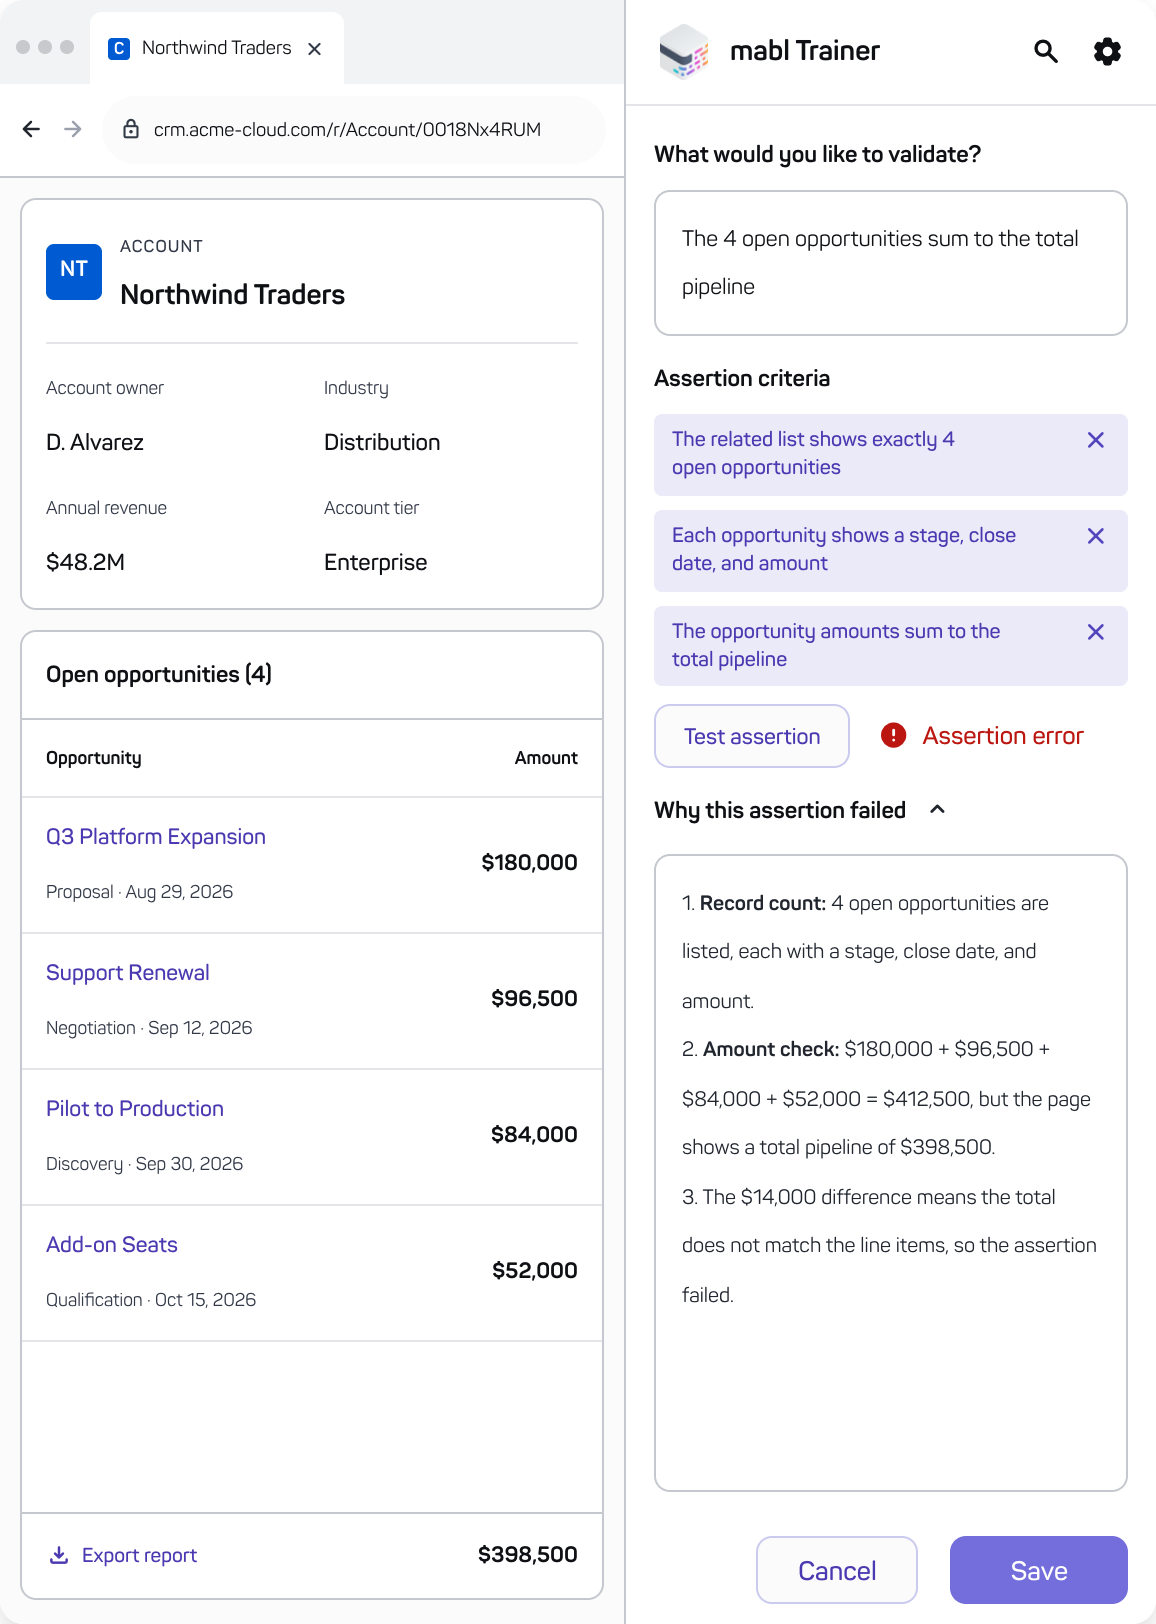Remove 'Each opportunity shows a stage' criterion
Screen dimensions: 1156x1624
click(x=1096, y=536)
